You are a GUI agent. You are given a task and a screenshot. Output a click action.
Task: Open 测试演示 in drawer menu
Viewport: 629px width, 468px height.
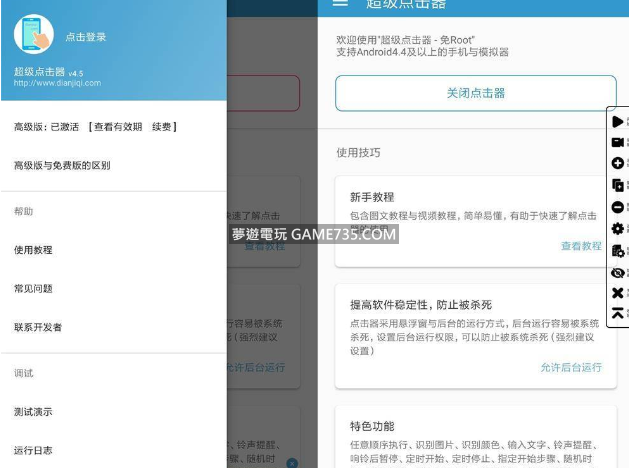pos(33,412)
